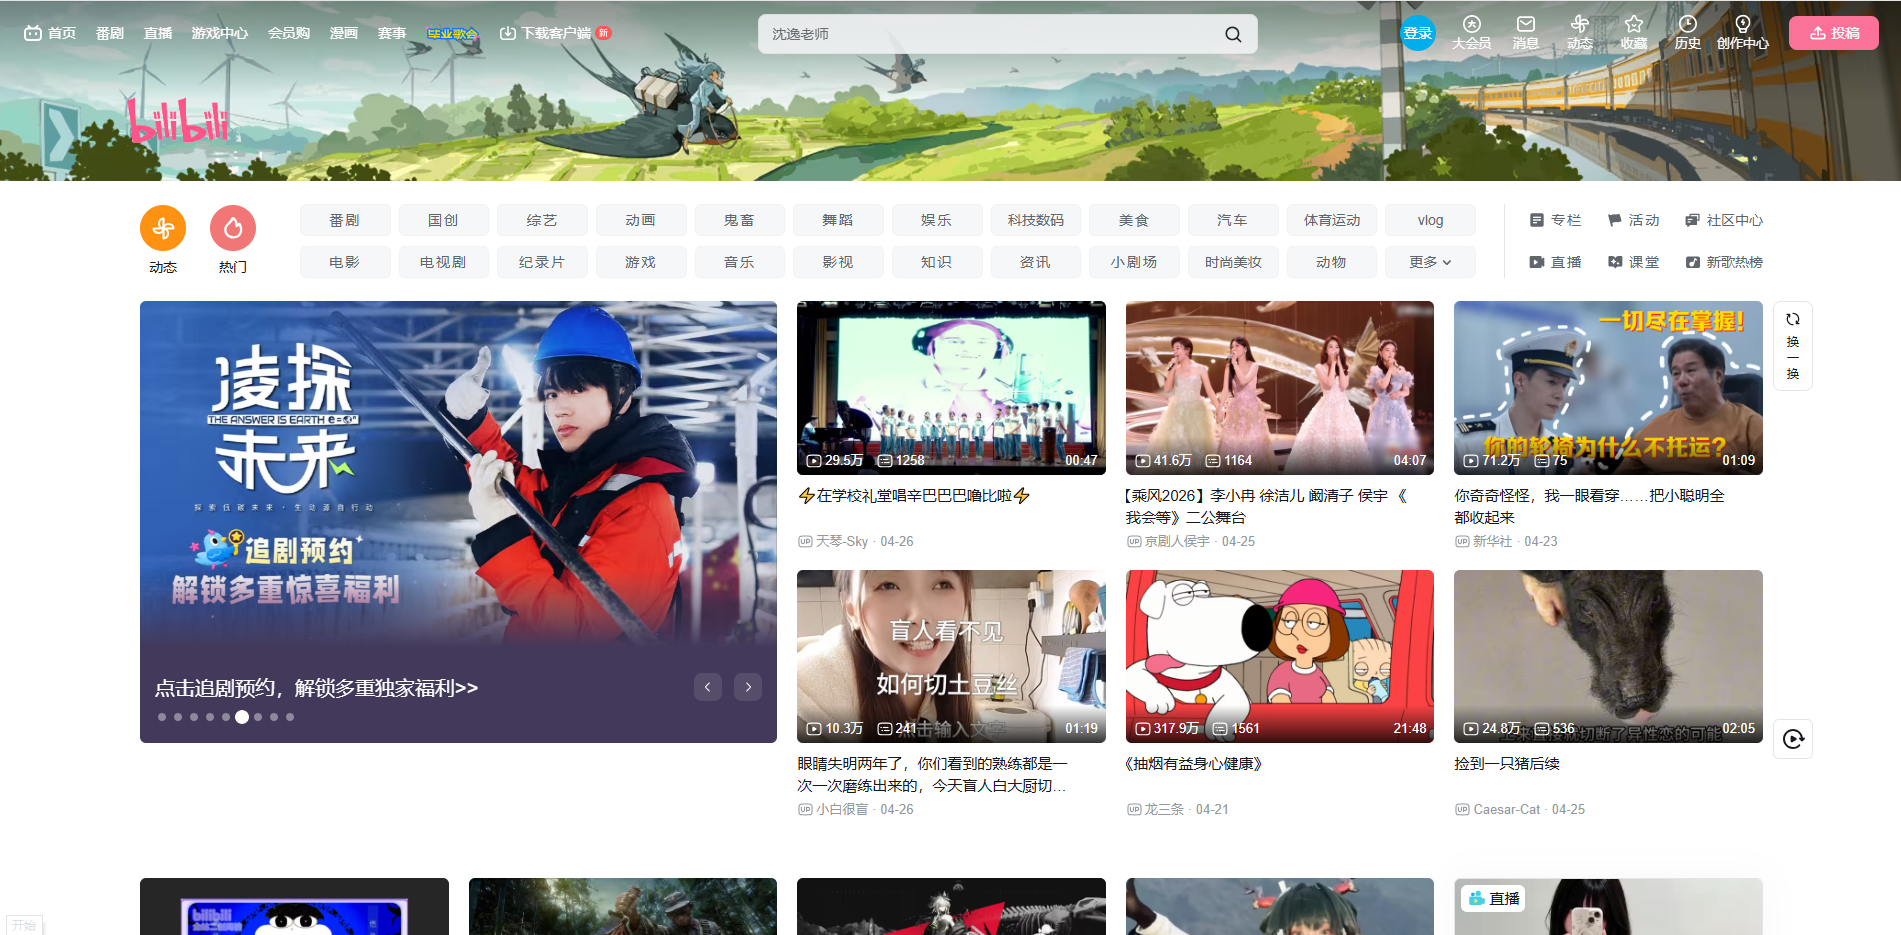Open 会员购 in top navigation

[289, 33]
